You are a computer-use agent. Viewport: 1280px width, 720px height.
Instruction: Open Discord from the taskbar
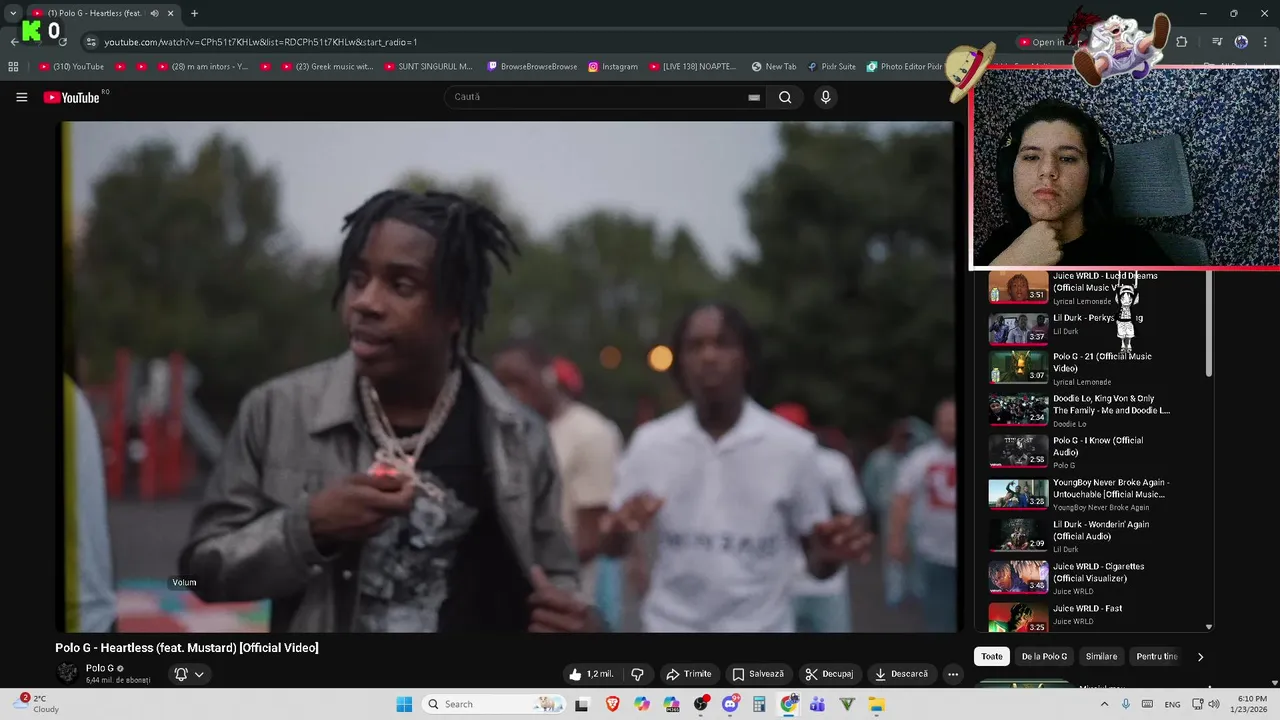pyautogui.click(x=730, y=704)
